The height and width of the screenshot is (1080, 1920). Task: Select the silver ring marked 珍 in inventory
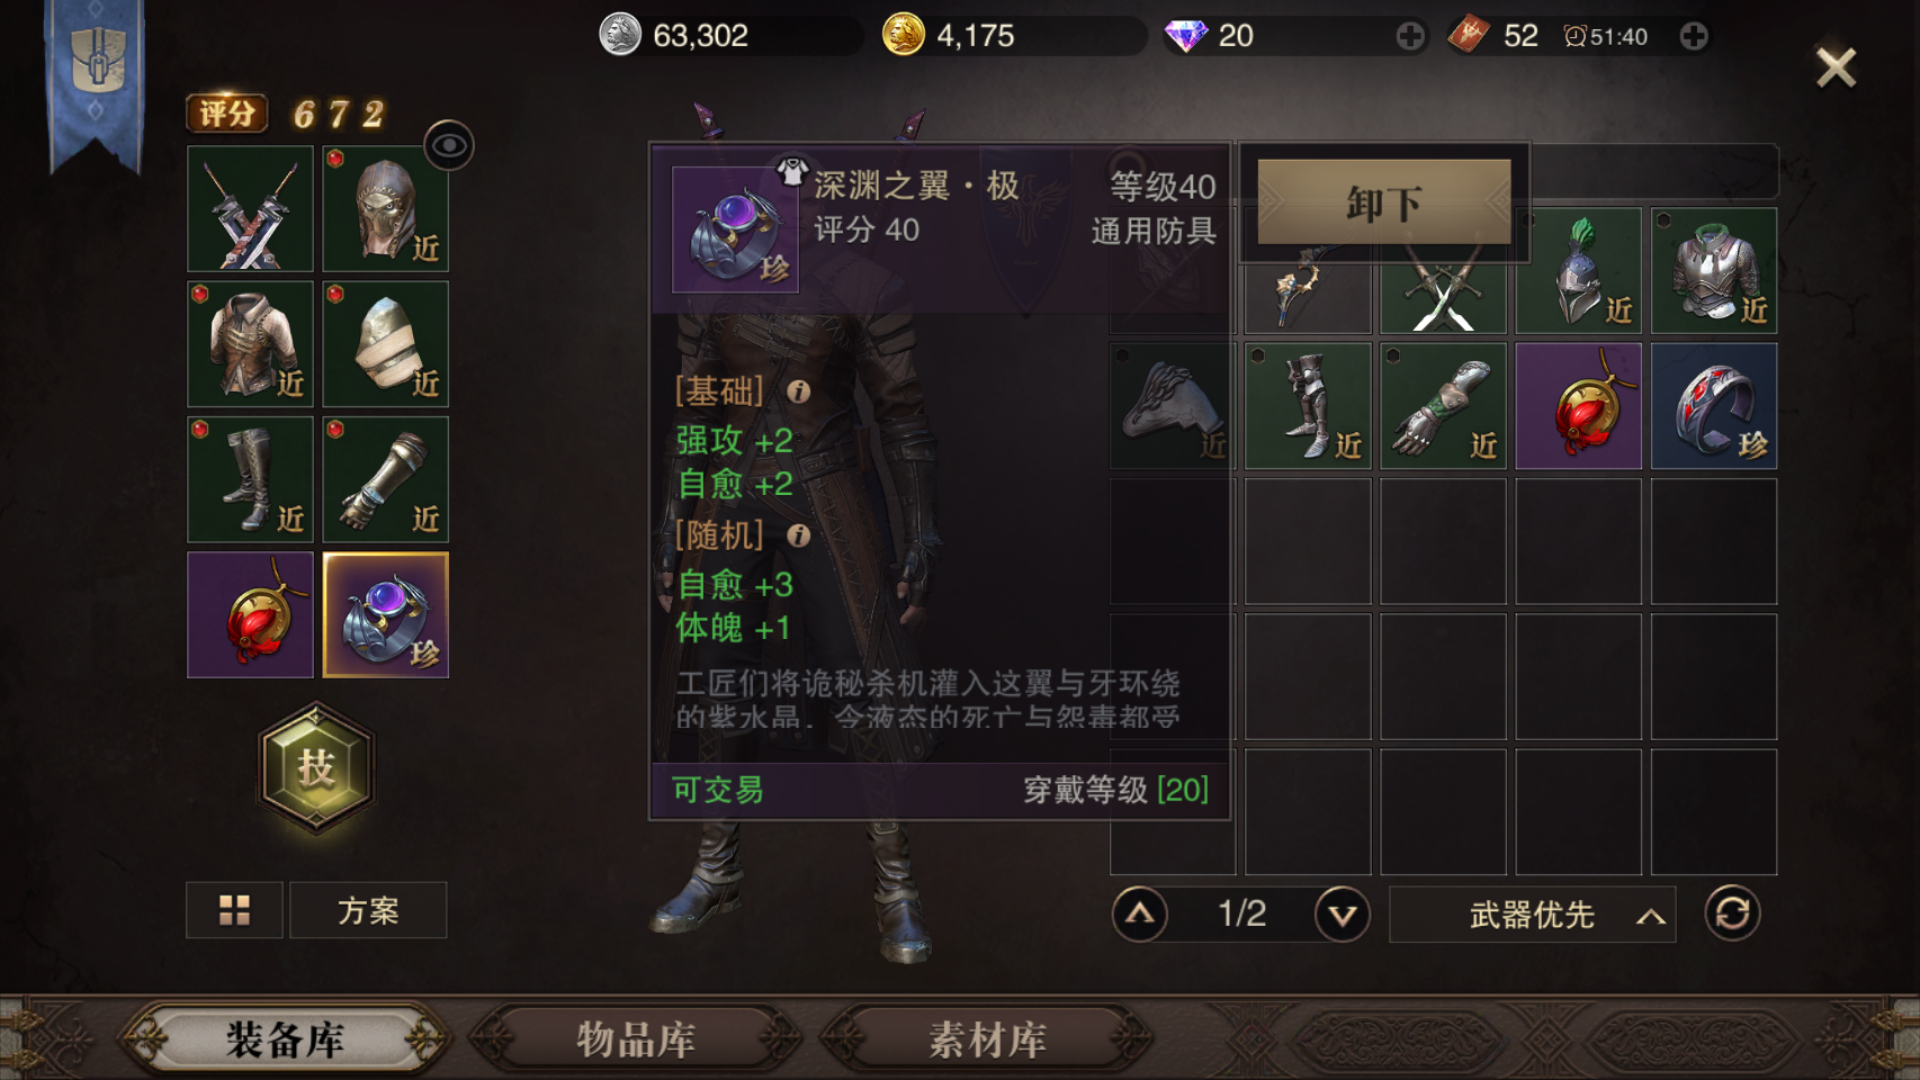coord(1714,406)
